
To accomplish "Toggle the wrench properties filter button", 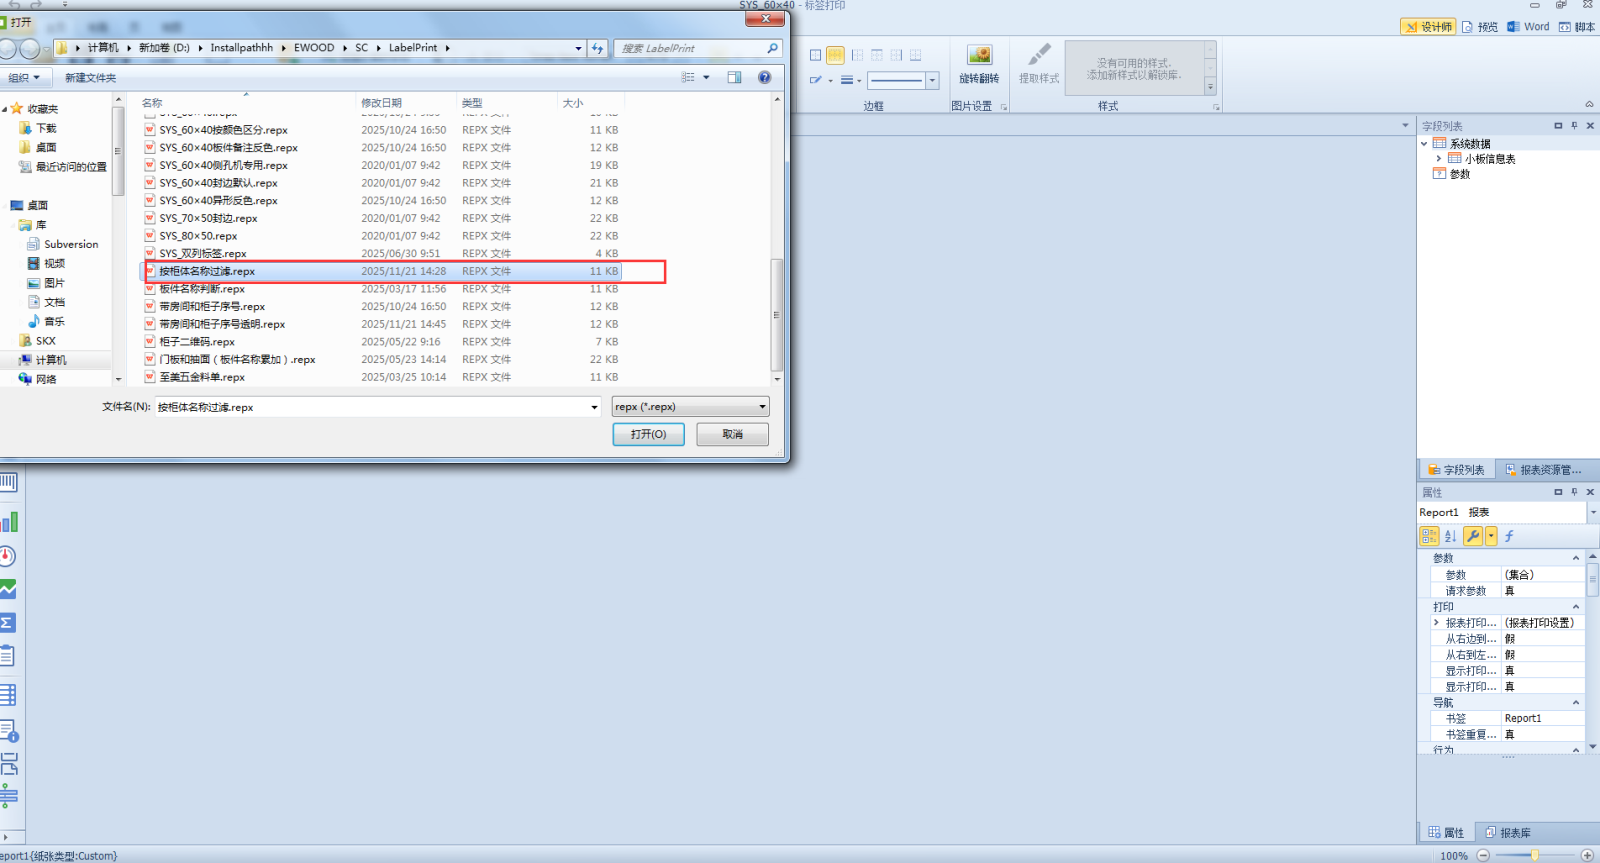I will [1473, 536].
